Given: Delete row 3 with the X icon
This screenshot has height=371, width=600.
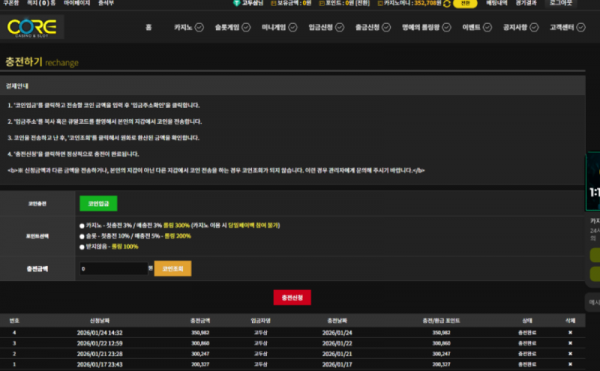Looking at the screenshot, I should pos(570,343).
